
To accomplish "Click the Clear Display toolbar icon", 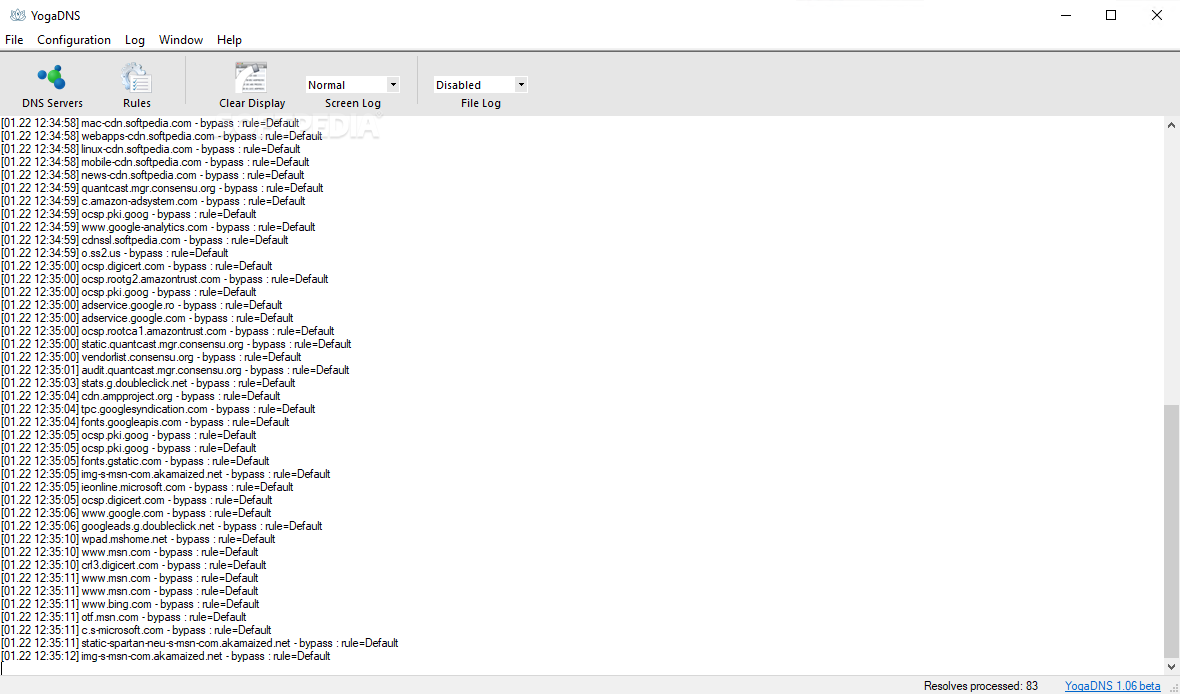I will tap(251, 78).
